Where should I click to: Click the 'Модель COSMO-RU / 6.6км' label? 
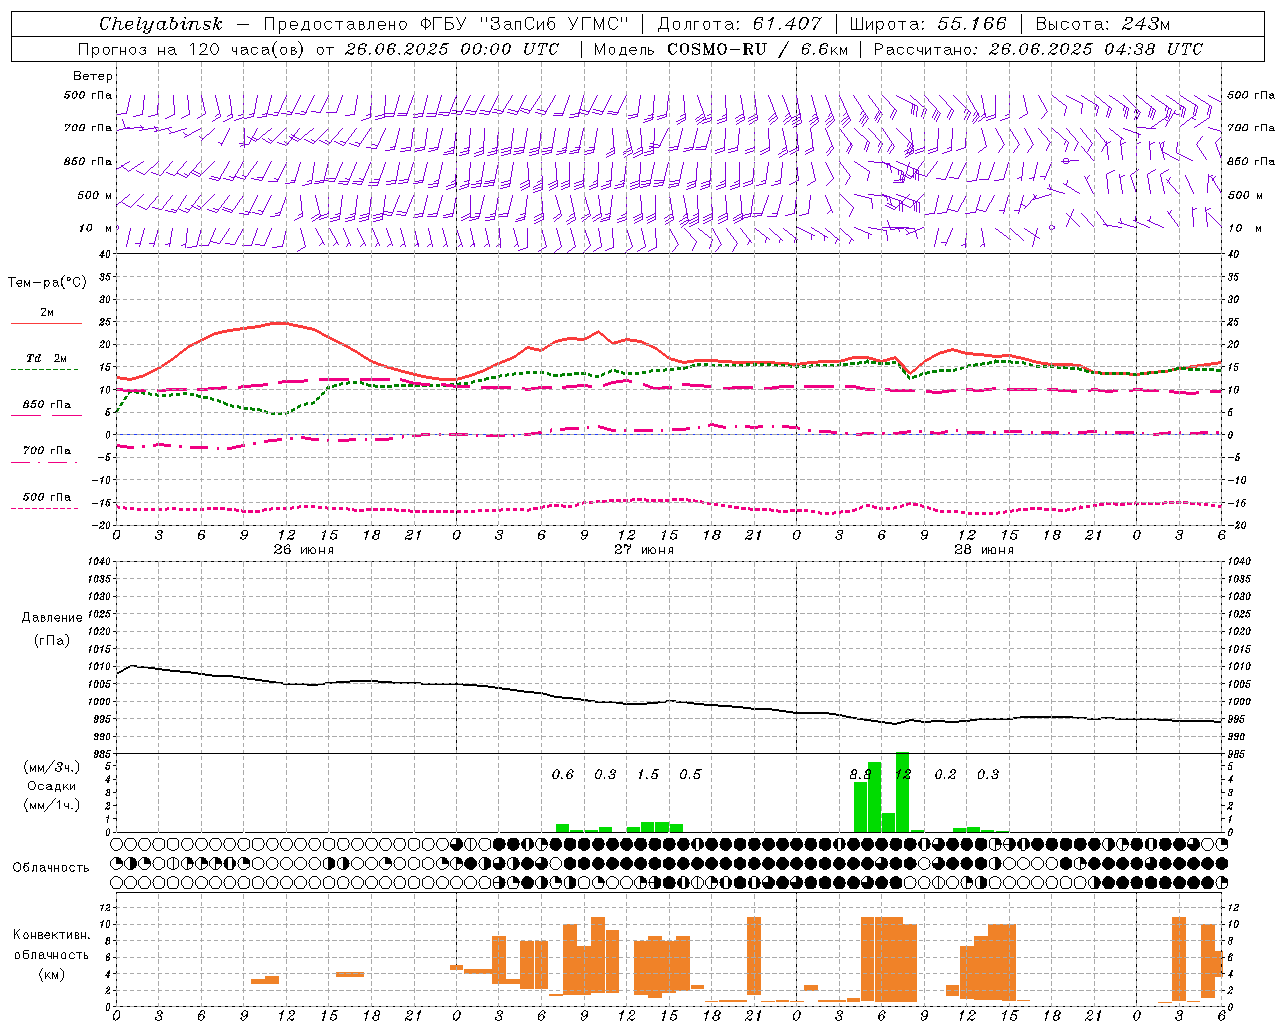pos(721,49)
